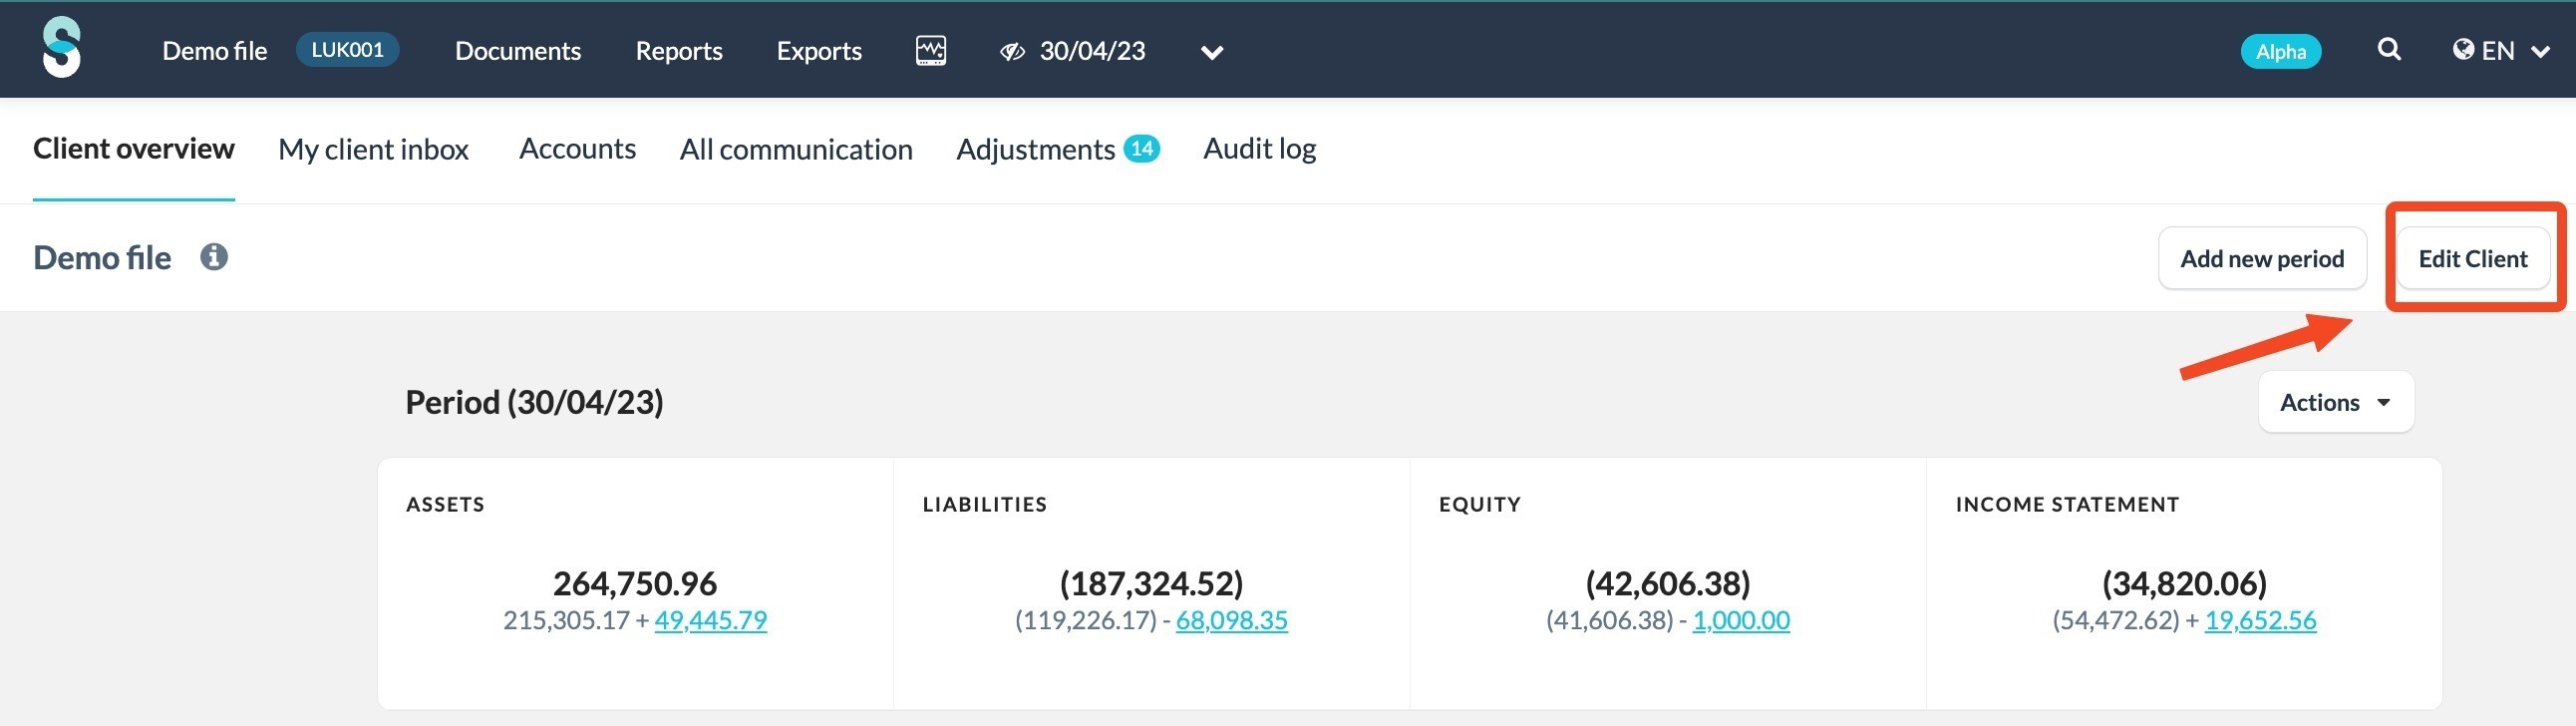
Task: Switch to the Accounts tab
Action: pyautogui.click(x=577, y=149)
